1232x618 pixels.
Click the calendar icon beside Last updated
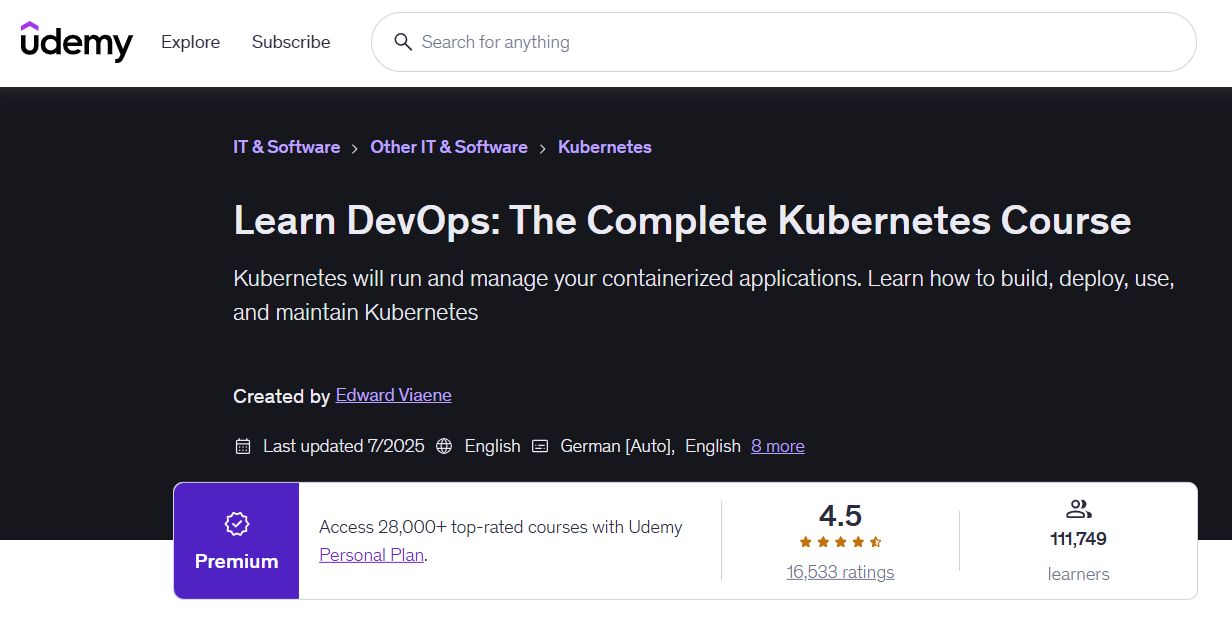click(242, 446)
